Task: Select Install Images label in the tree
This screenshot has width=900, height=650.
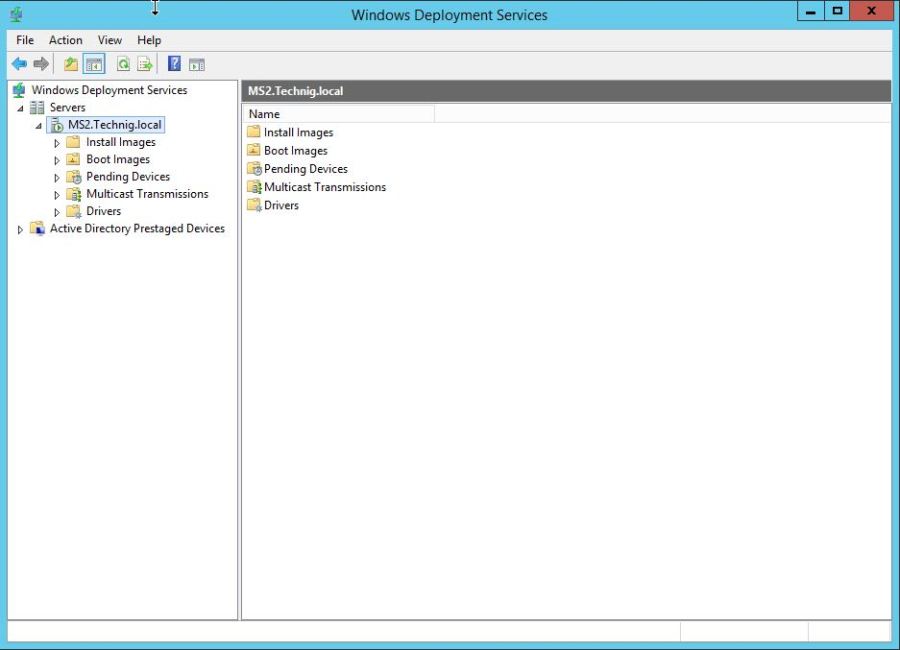Action: [121, 142]
